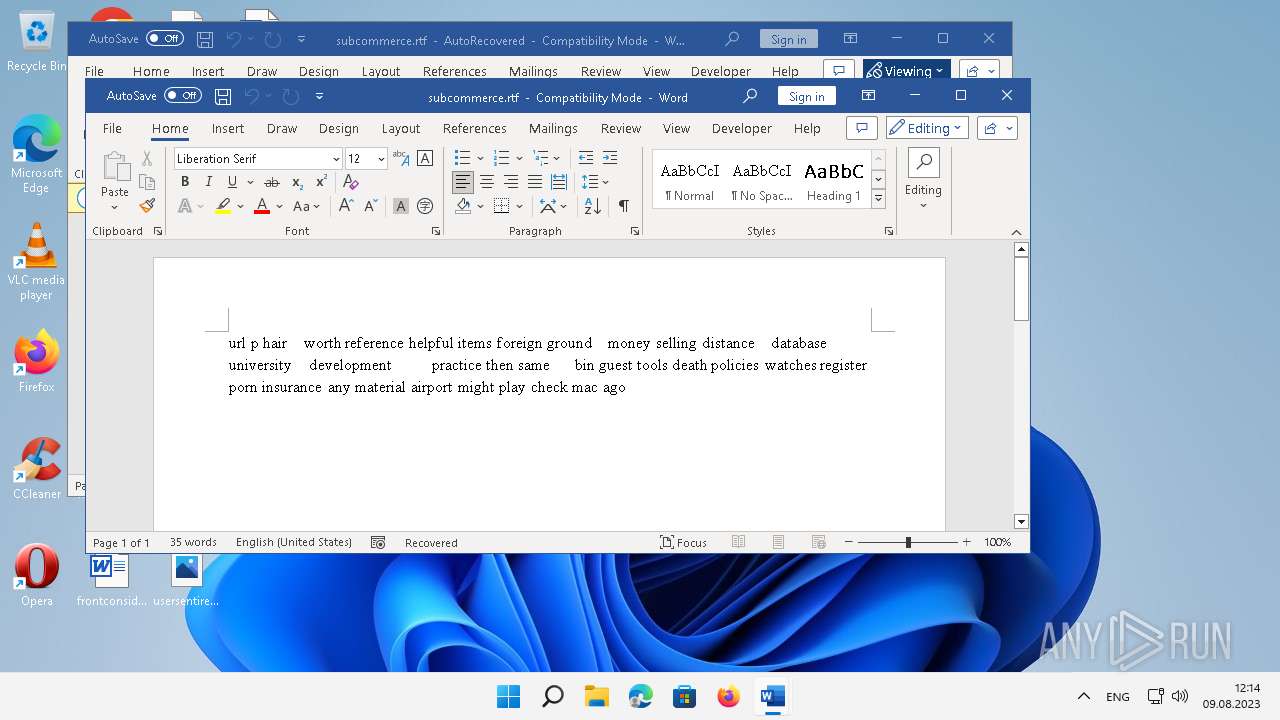Open the font size dropdown
Image resolution: width=1280 pixels, height=720 pixels.
point(381,159)
